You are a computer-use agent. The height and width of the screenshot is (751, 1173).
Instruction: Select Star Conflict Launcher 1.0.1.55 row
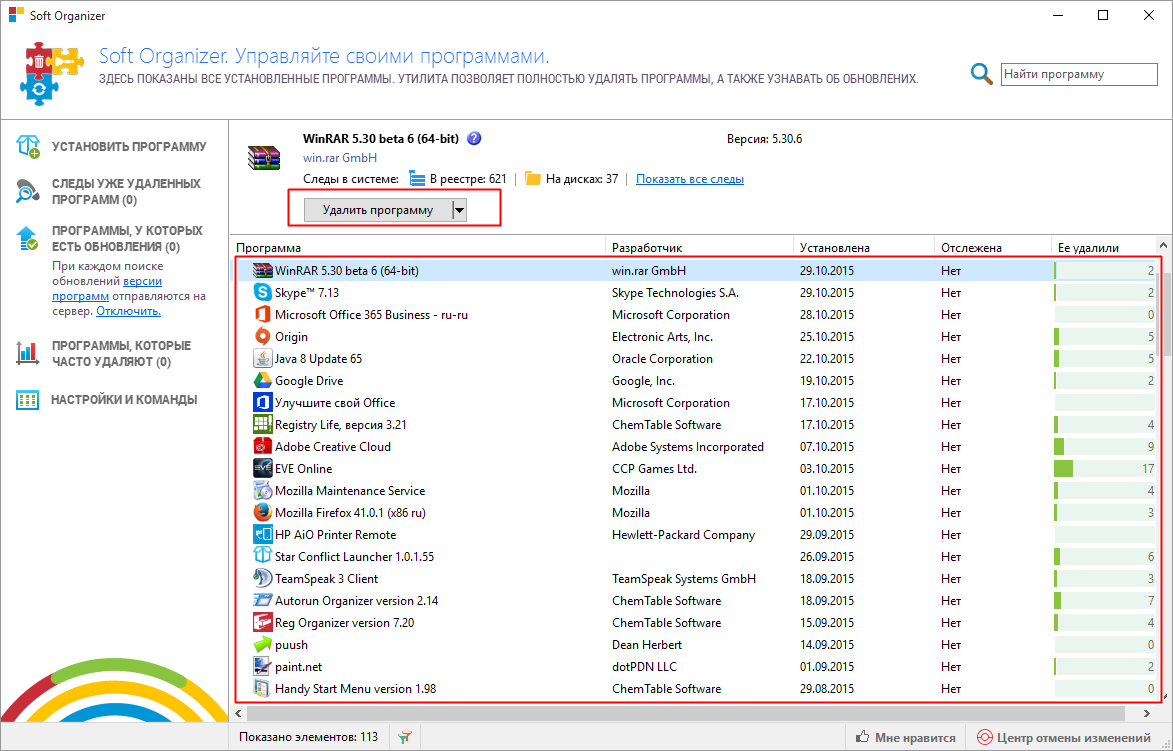click(696, 557)
